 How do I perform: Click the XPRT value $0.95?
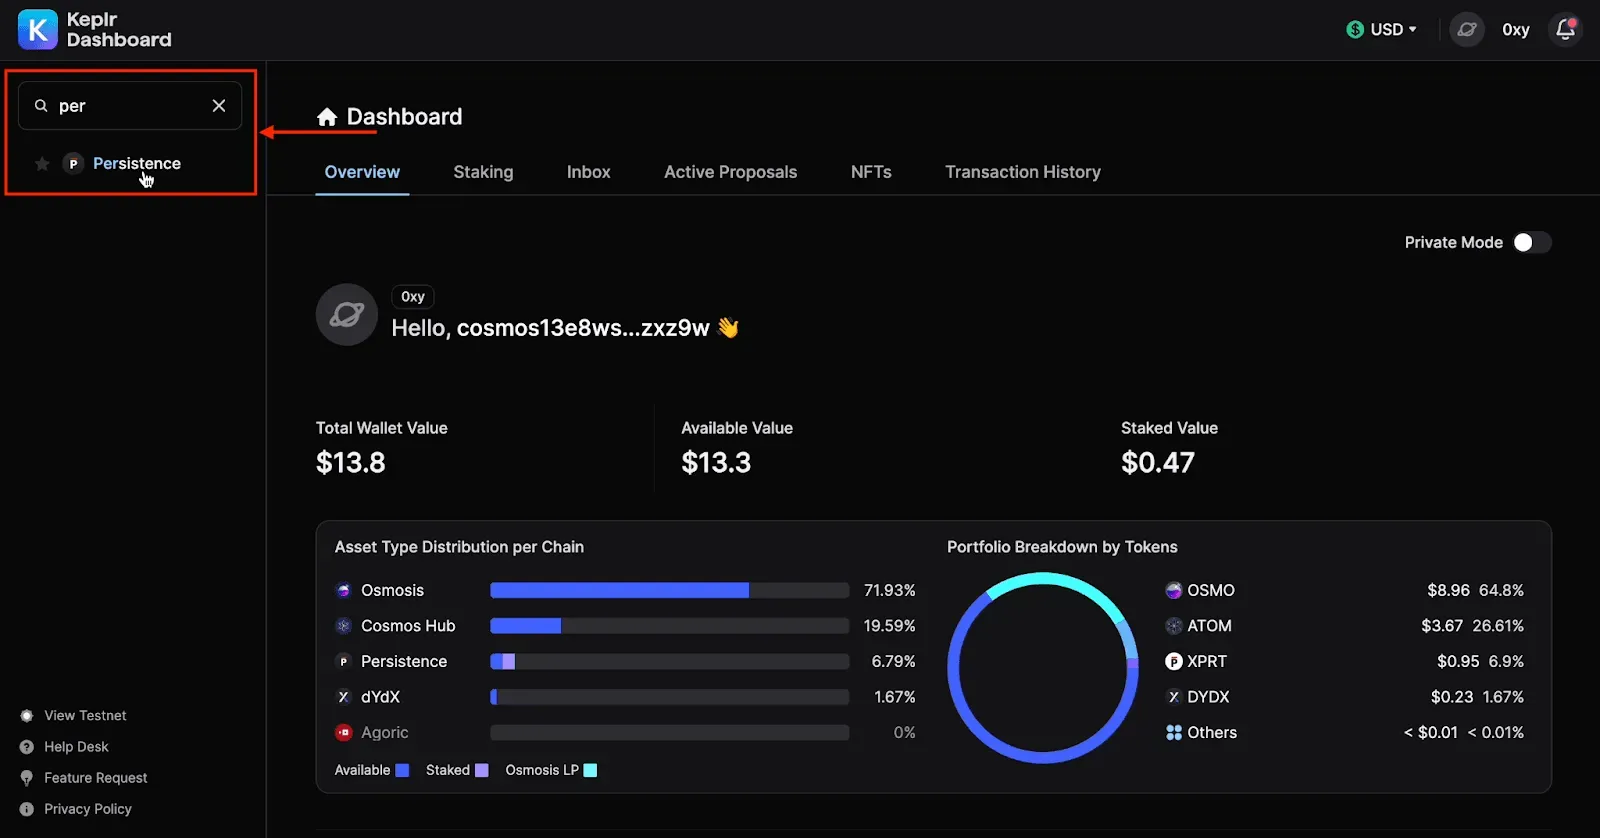pos(1458,662)
